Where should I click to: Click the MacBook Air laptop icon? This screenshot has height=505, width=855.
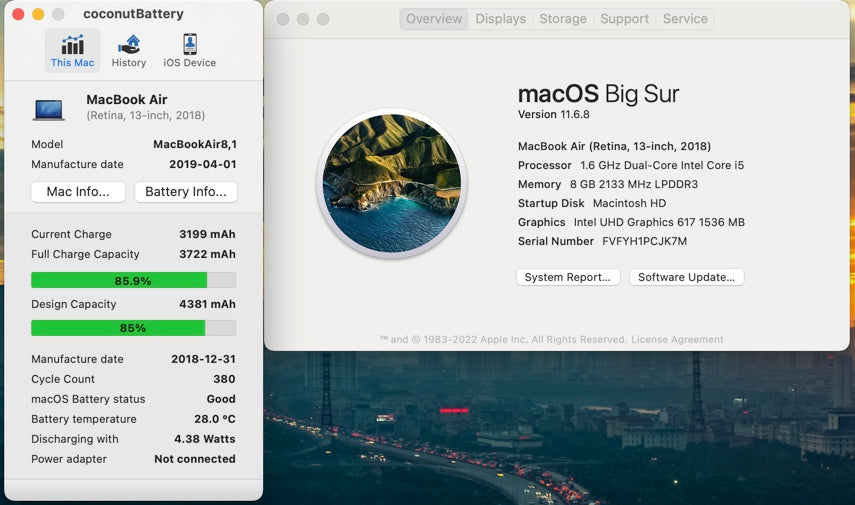tap(49, 108)
